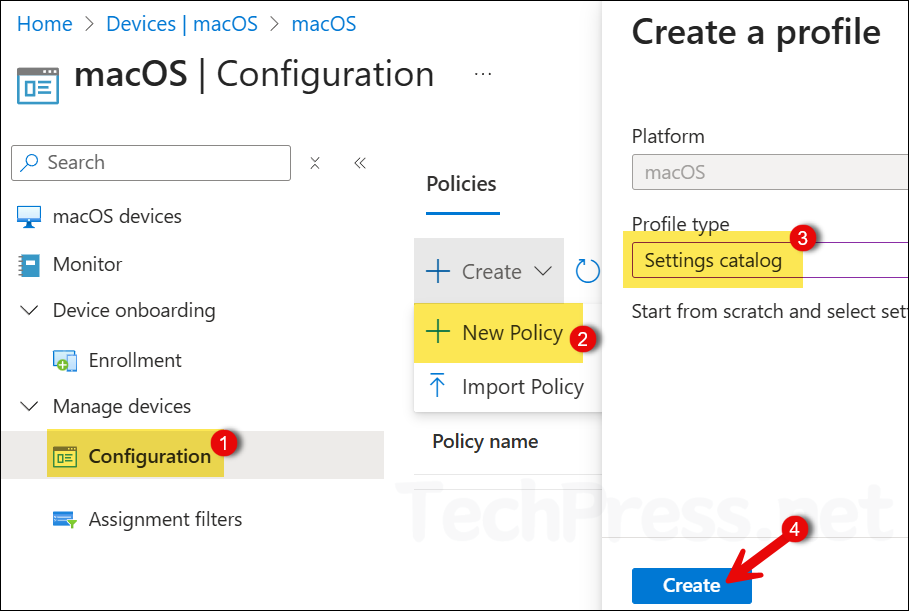Open Monitor in the sidebar
Image resolution: width=909 pixels, height=611 pixels.
[88, 264]
